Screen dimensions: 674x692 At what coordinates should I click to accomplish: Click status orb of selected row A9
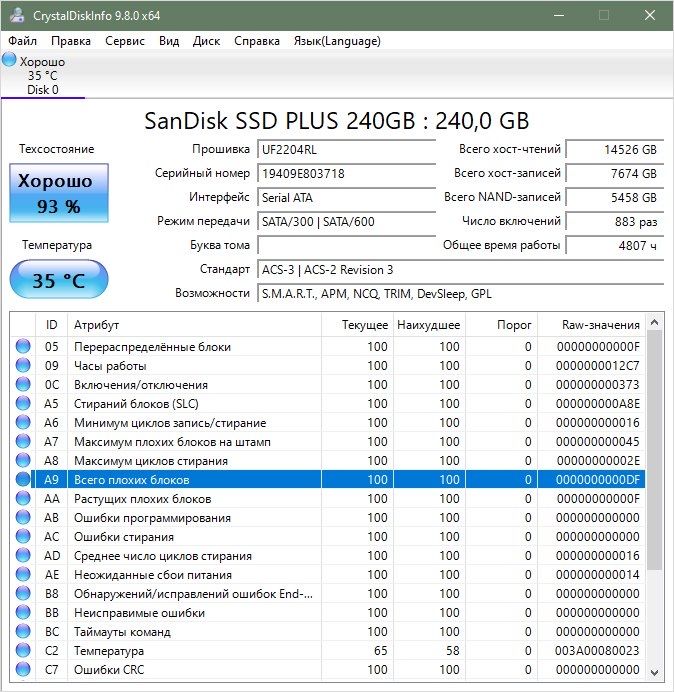pyautogui.click(x=23, y=479)
